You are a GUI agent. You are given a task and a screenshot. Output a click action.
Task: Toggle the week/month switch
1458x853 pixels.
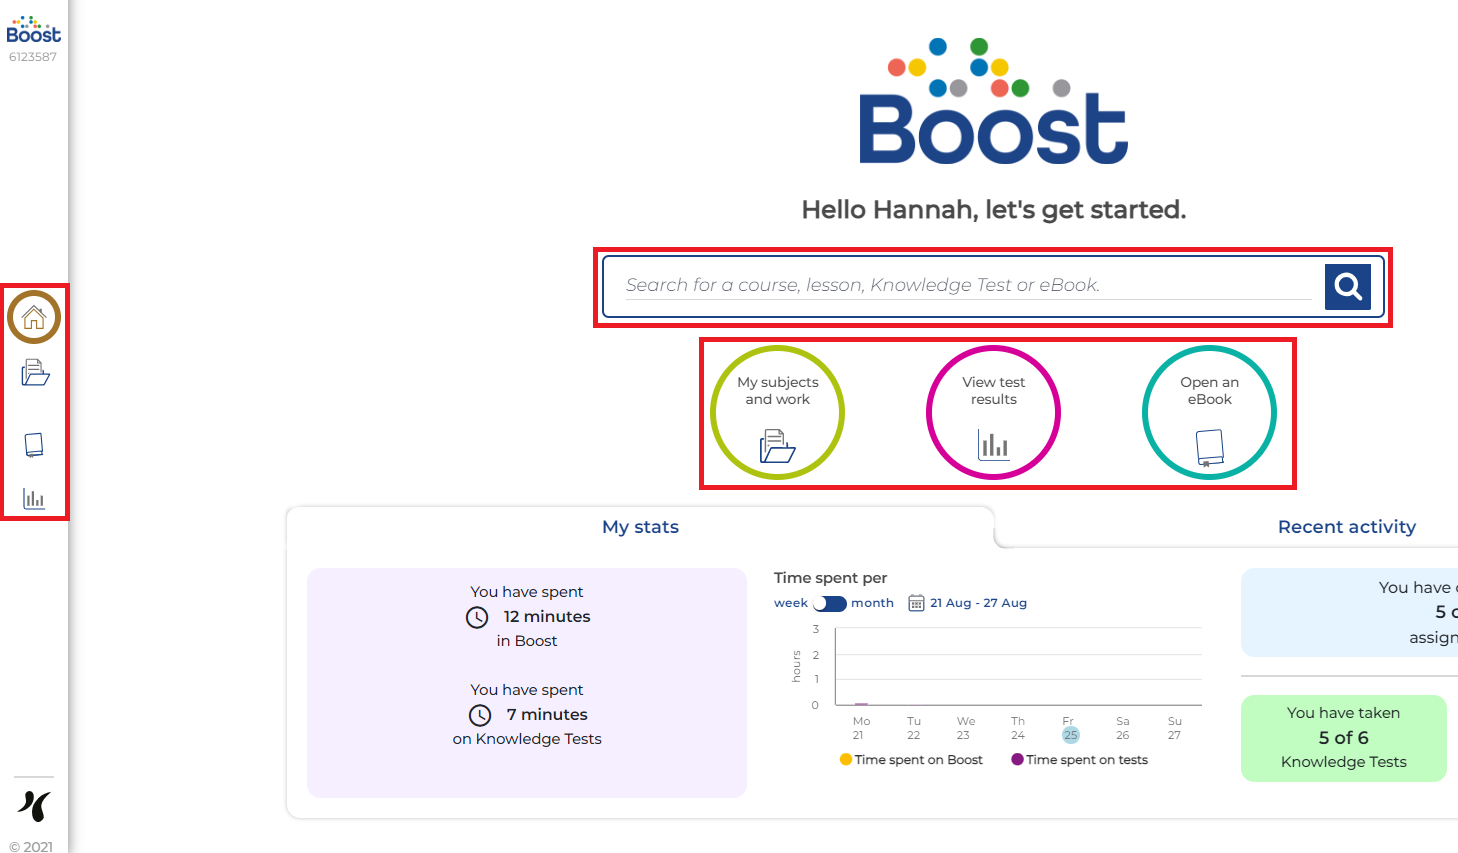click(829, 603)
